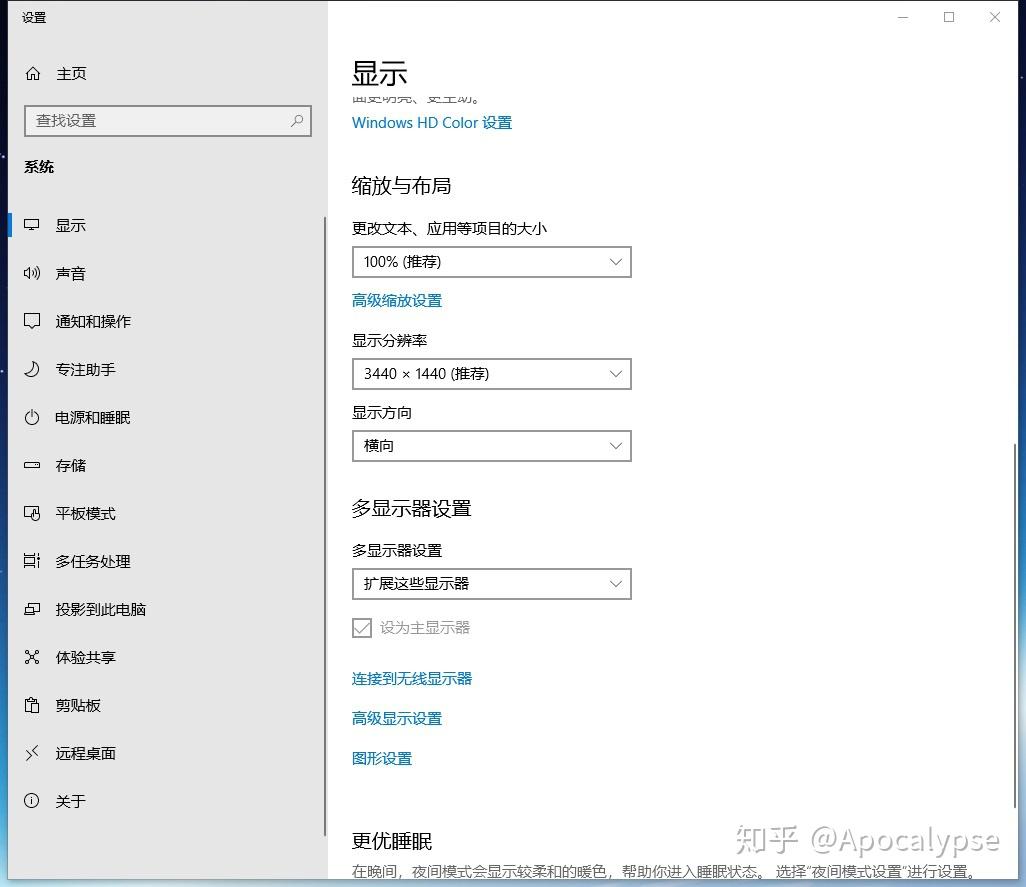The width and height of the screenshot is (1026, 887).
Task: Select 关于 (About) in the sidebar
Action: [x=30, y=801]
